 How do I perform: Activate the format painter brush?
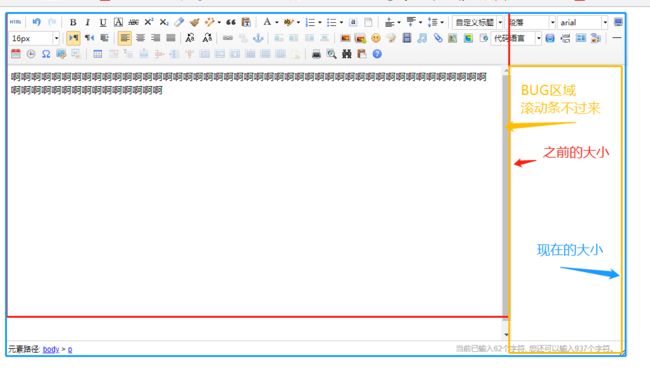point(194,22)
